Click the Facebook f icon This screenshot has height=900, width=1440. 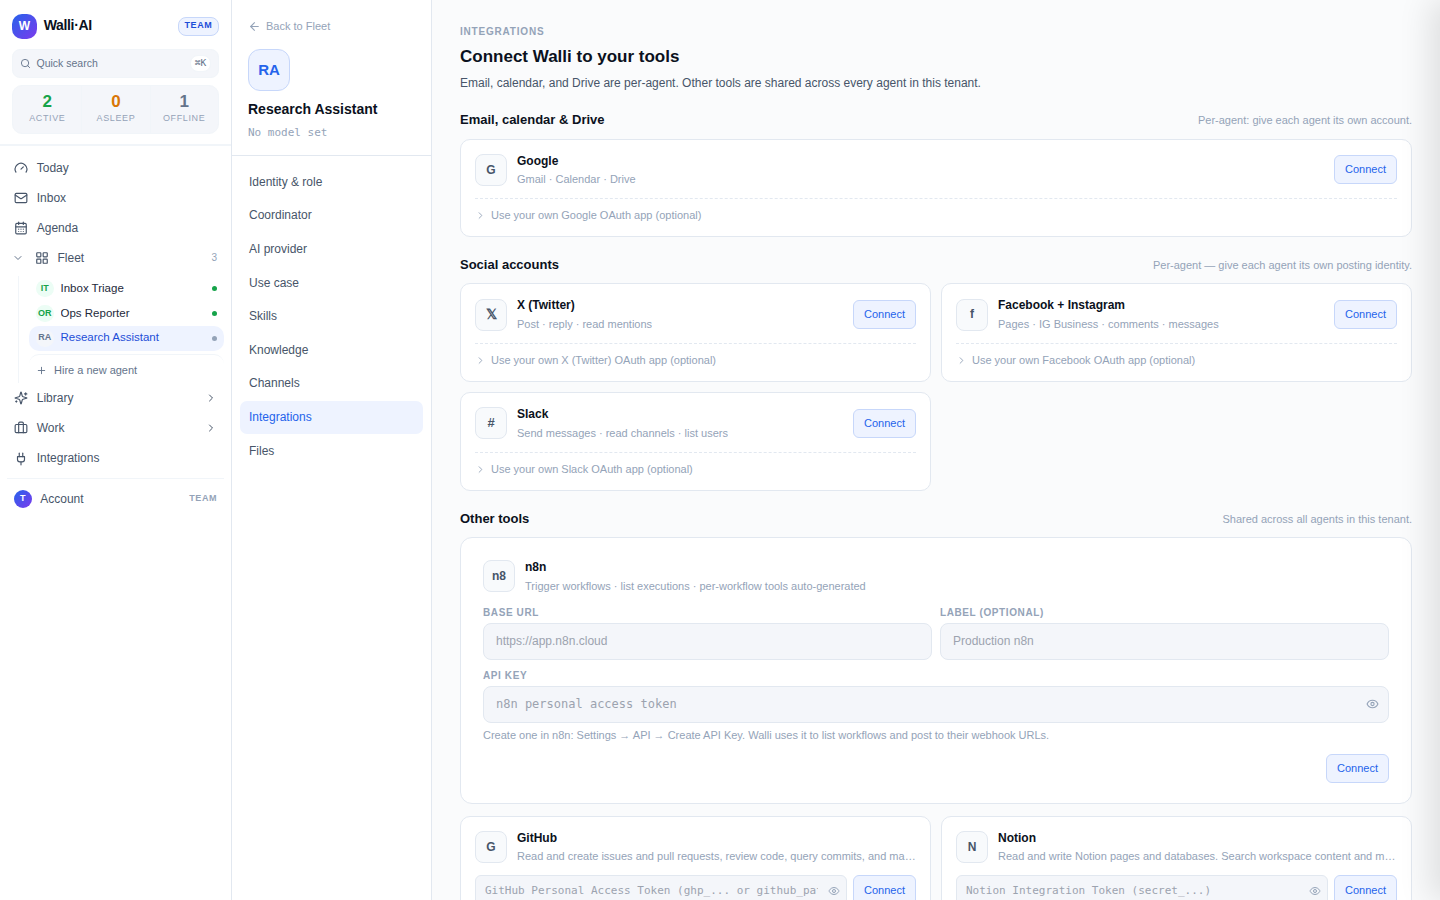(972, 314)
